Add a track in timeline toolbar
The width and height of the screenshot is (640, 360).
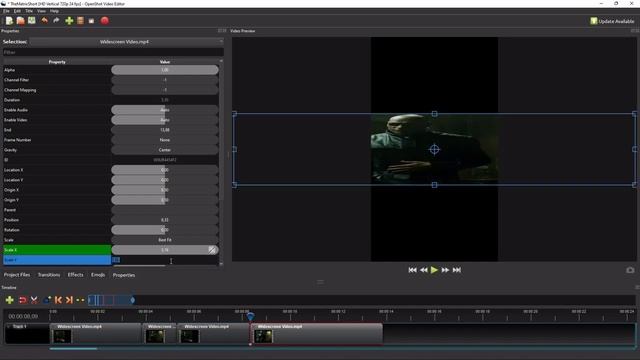point(9,300)
